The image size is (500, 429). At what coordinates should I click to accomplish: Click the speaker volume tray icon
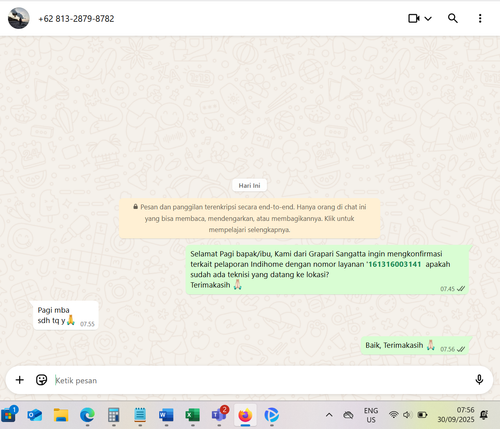407,415
